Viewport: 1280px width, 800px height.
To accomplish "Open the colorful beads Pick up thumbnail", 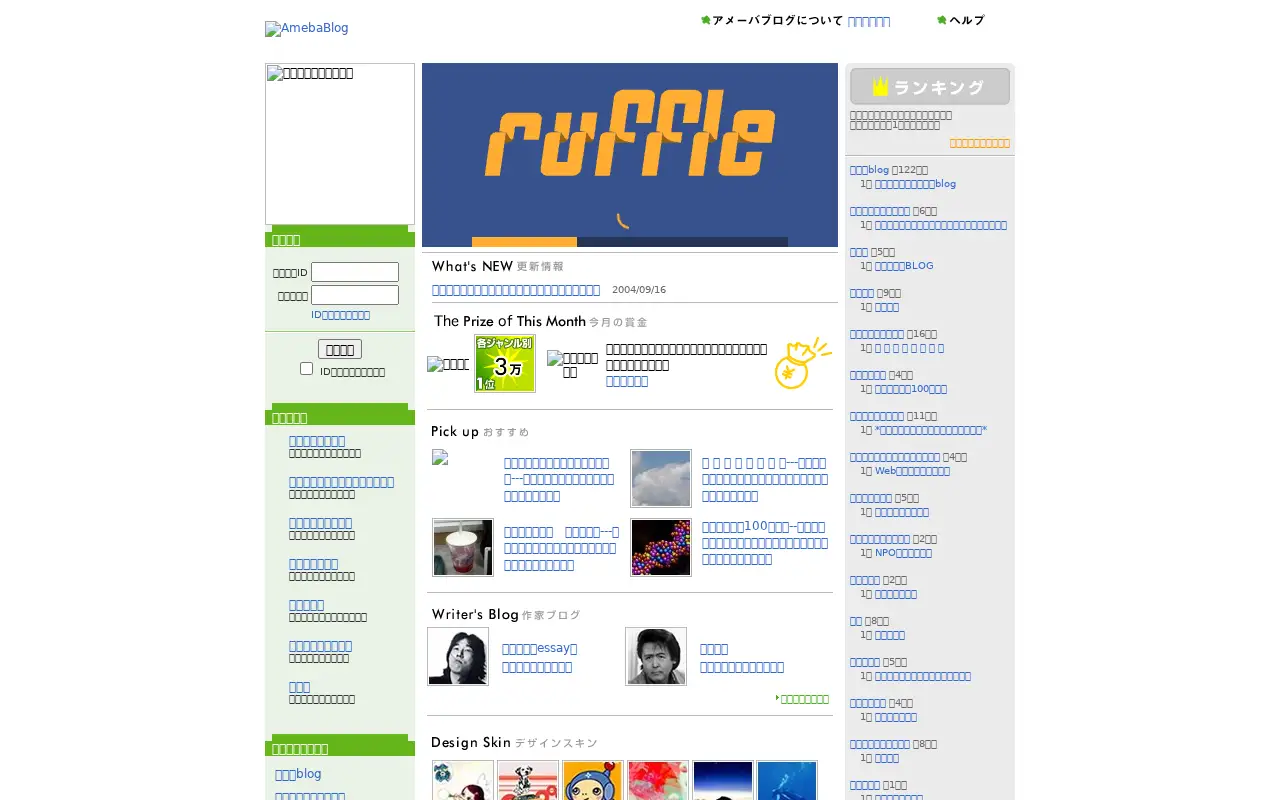I will (661, 547).
